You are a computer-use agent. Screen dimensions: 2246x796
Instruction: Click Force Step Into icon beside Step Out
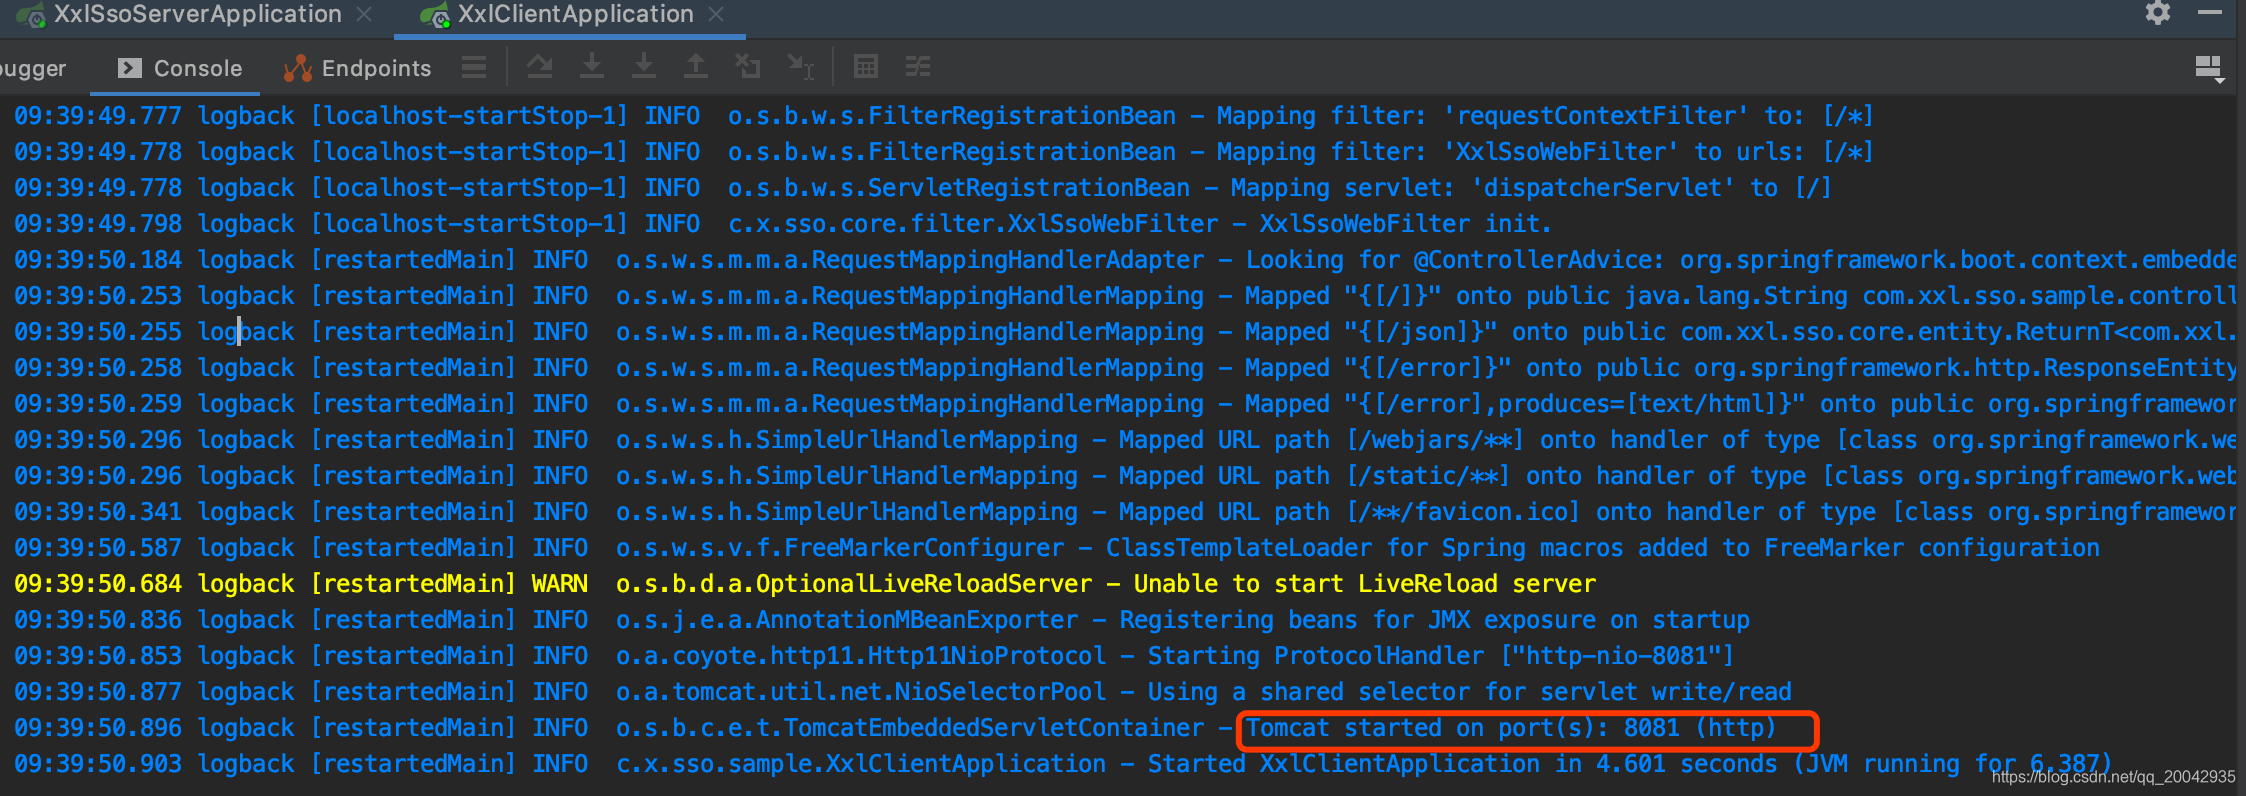click(x=644, y=67)
